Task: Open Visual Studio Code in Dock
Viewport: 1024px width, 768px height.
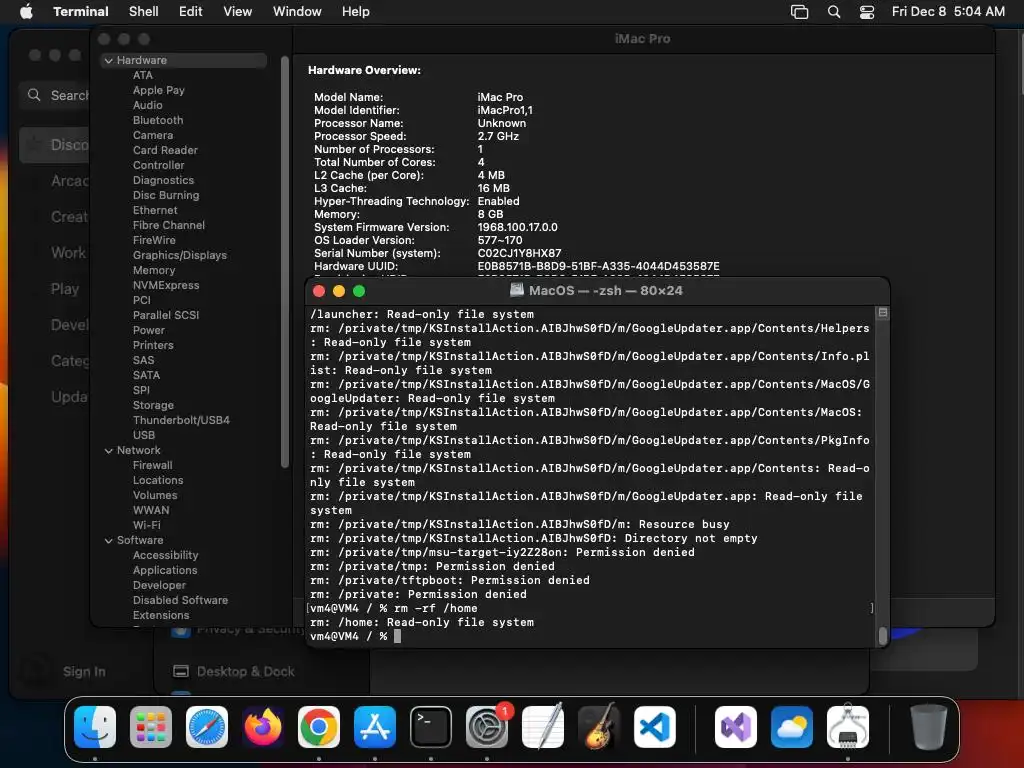Action: click(655, 727)
